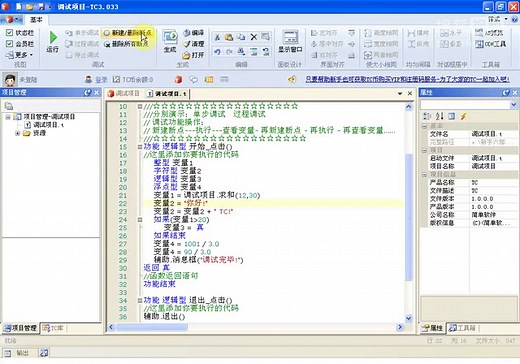Pin the 项目管理 panel
520x364 pixels.
(x=88, y=92)
